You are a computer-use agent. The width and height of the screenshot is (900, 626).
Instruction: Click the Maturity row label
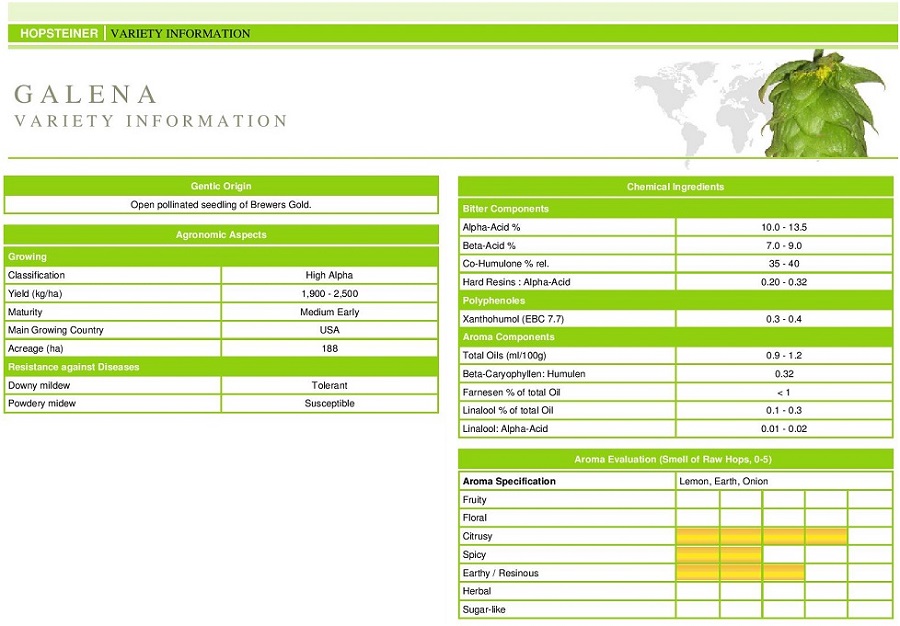(25, 312)
